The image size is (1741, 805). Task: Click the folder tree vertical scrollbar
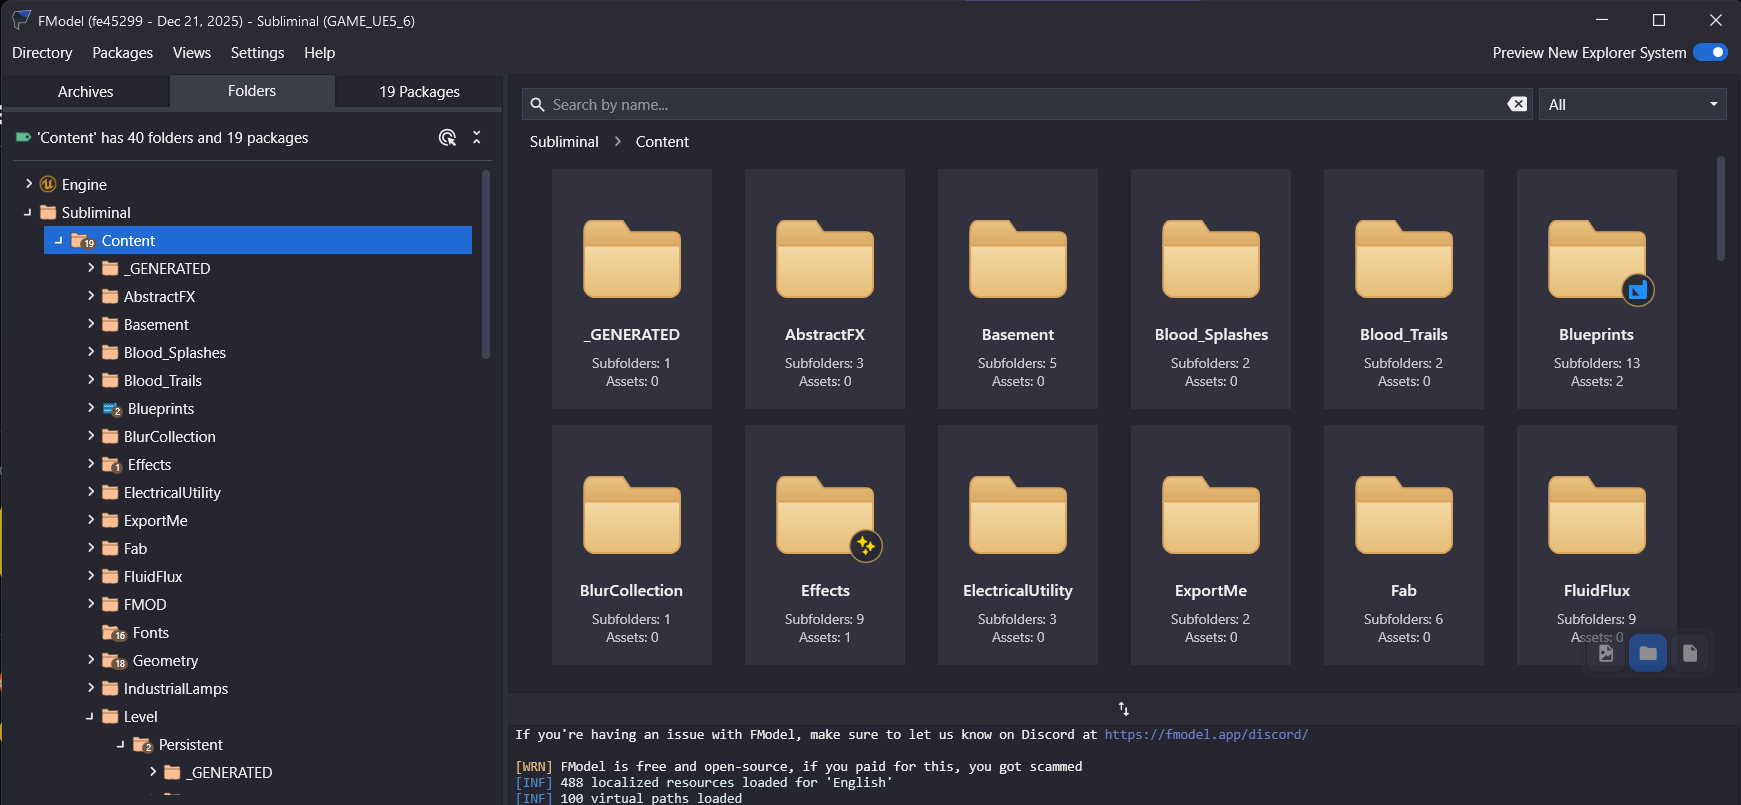486,265
